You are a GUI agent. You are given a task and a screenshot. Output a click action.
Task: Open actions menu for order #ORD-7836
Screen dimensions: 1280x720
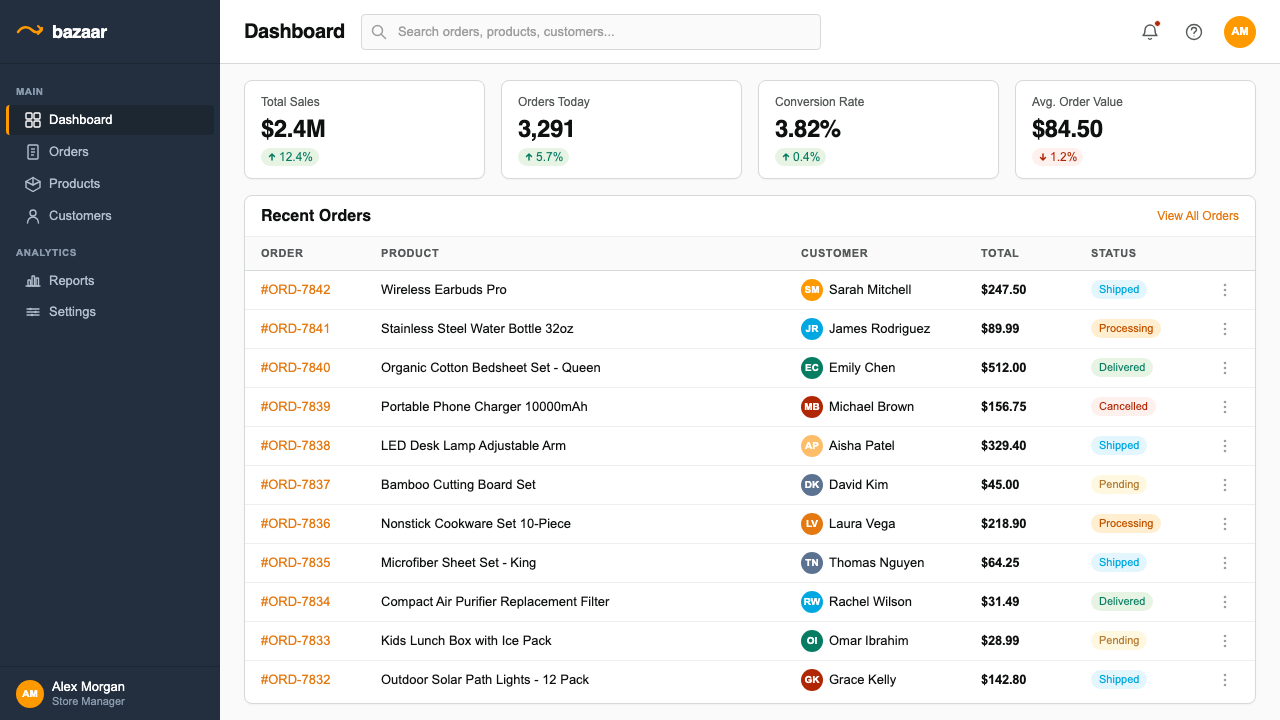[1225, 524]
